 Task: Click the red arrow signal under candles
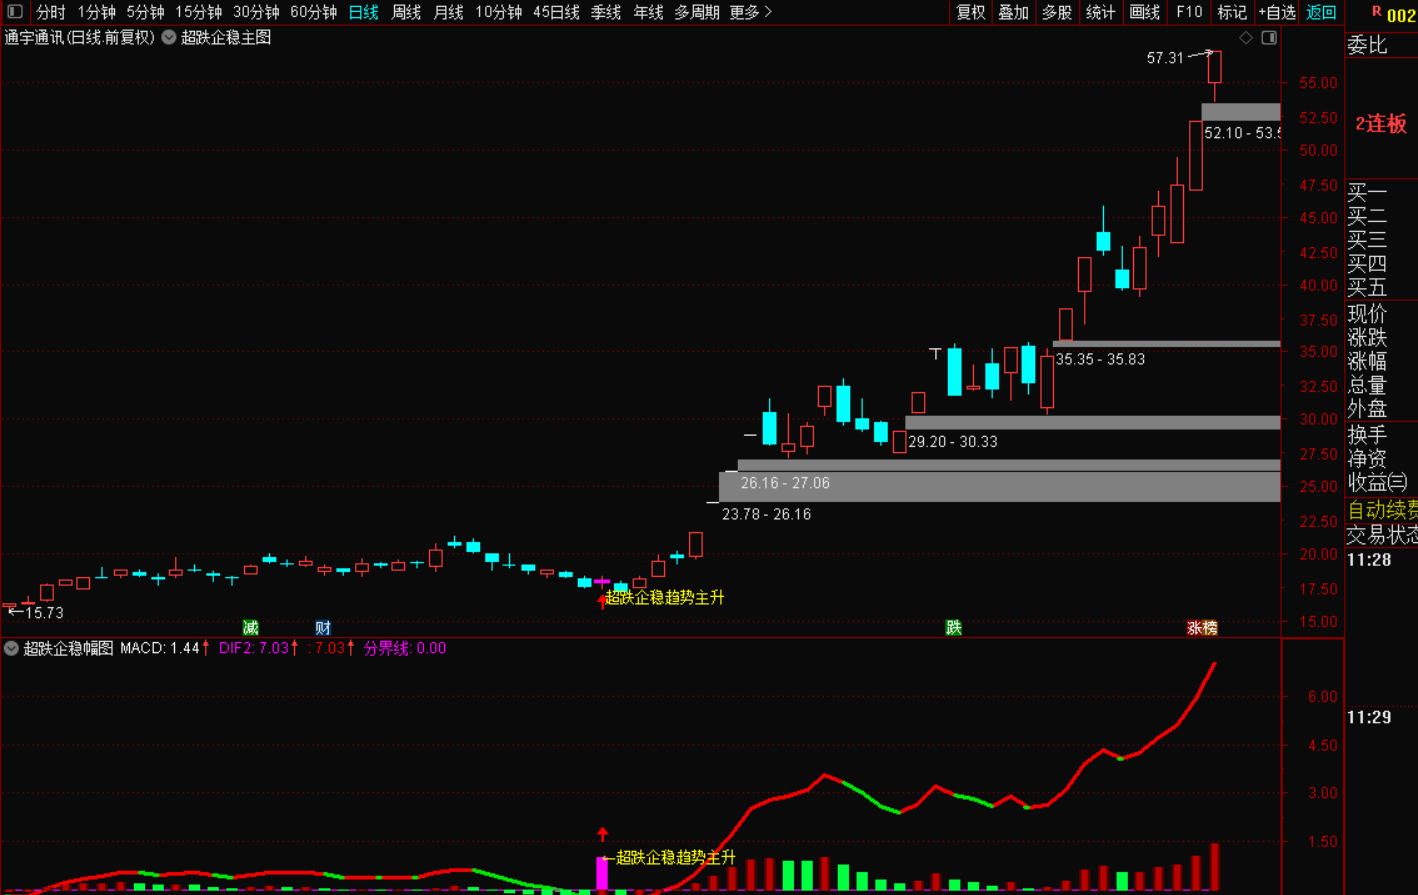602,600
